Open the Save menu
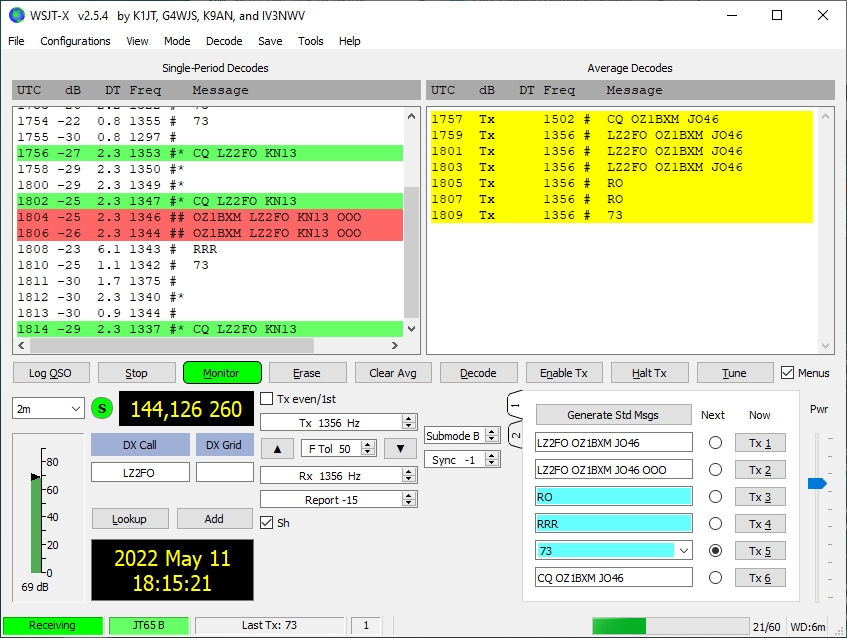 [270, 41]
